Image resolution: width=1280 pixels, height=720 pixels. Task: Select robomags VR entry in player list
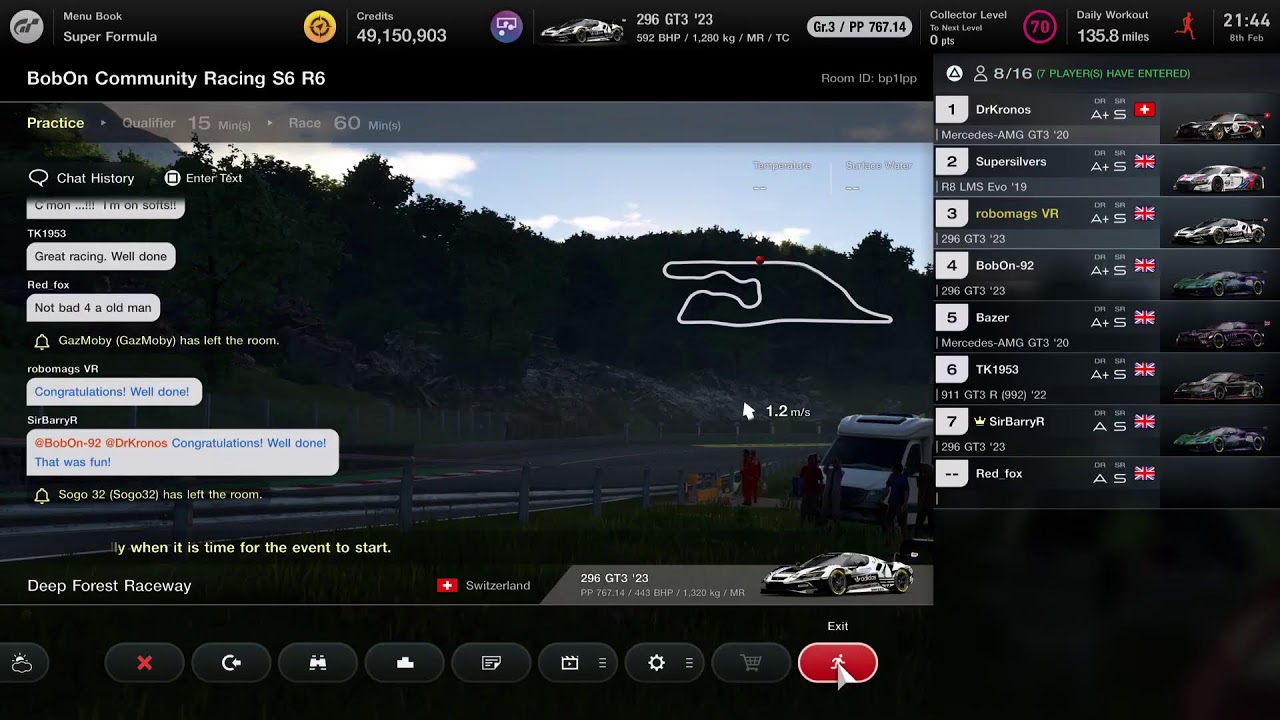coord(1107,223)
